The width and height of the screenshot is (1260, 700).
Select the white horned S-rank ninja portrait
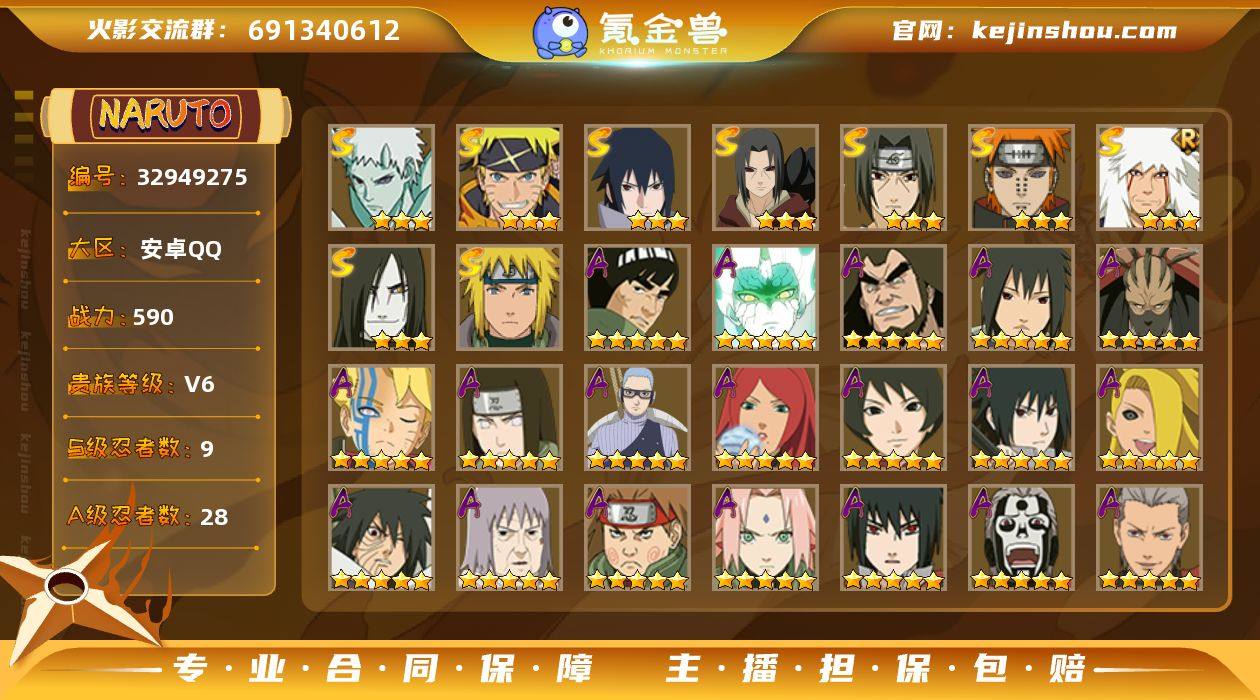[381, 177]
